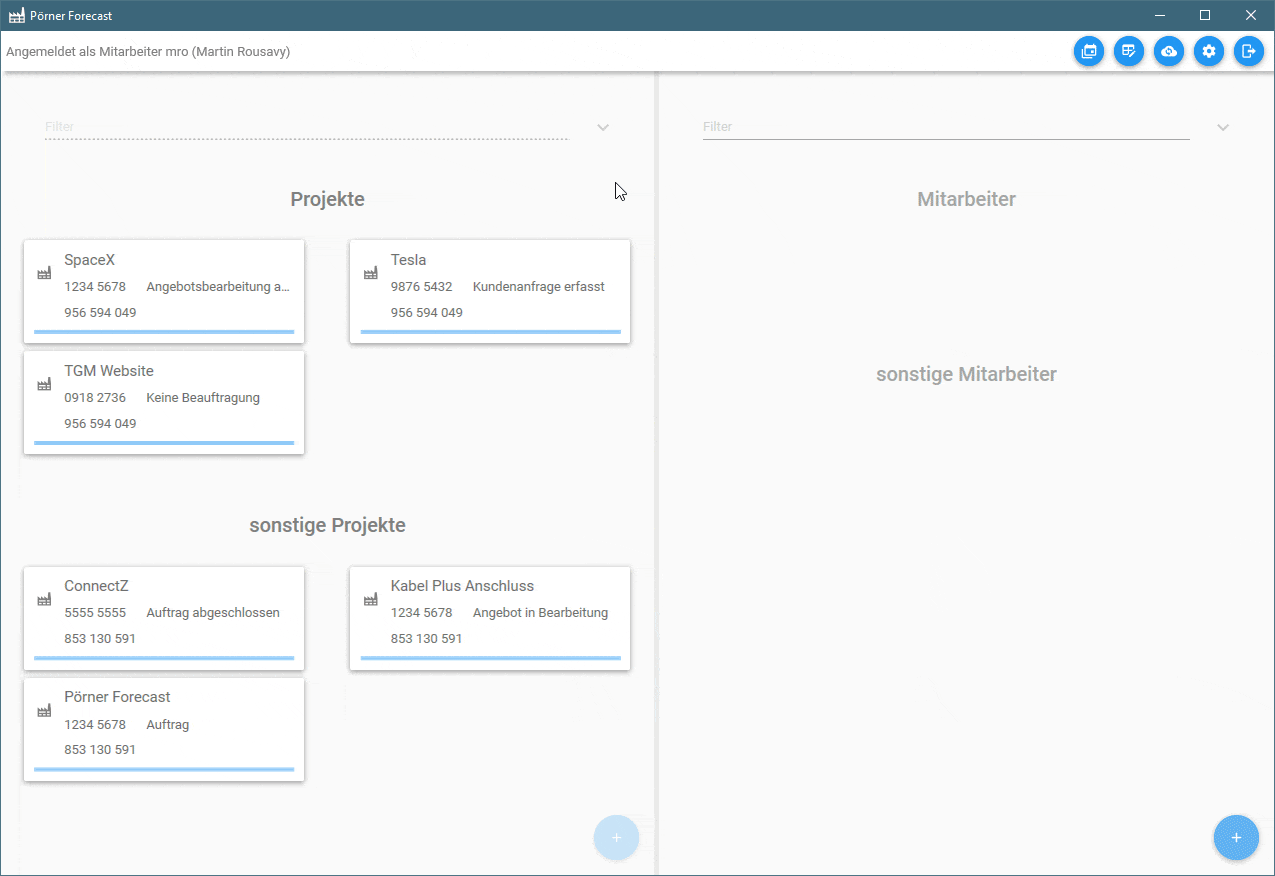Log out using the exit icon
Viewport: 1275px width, 876px height.
click(x=1249, y=51)
